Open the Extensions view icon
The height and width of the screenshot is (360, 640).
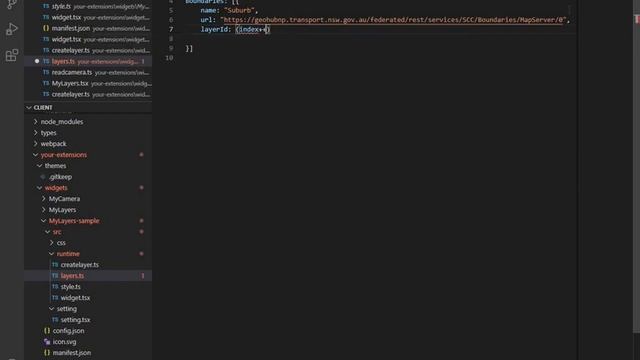coord(12,55)
